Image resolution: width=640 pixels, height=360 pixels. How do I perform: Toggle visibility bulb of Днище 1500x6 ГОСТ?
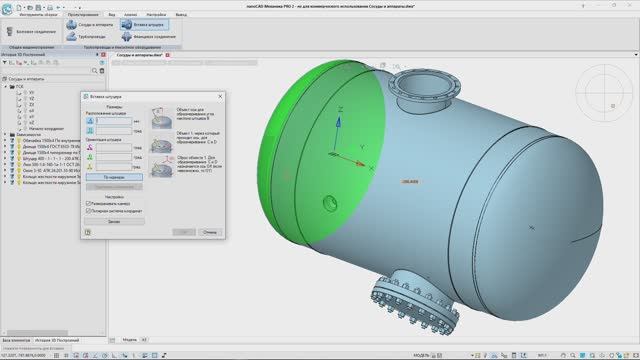pyautogui.click(x=19, y=146)
